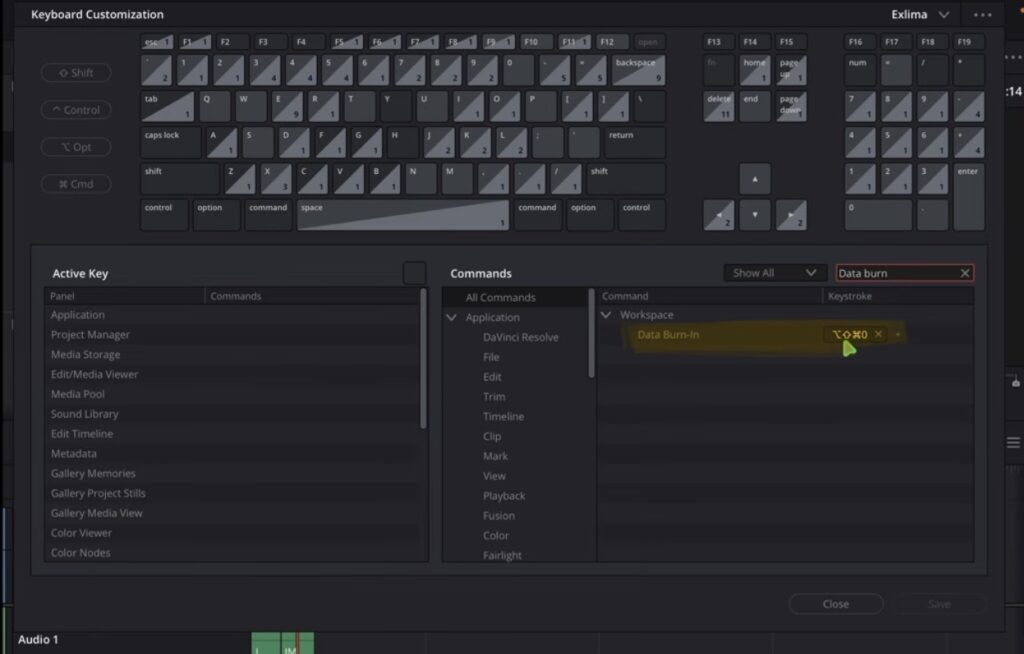Select the File command category
The image size is (1024, 654).
point(491,357)
